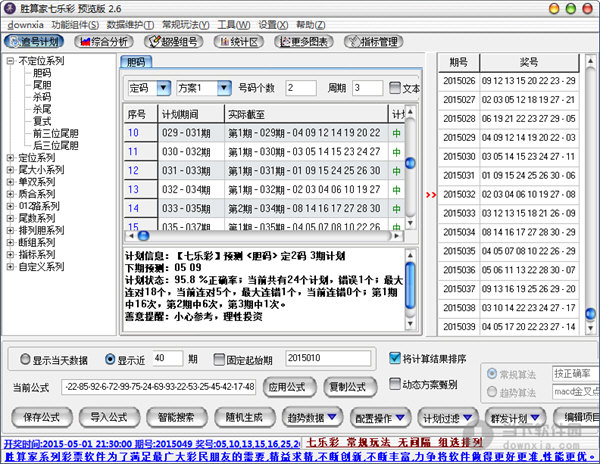
Task: Click the green 中 marker in row 10
Action: click(396, 133)
